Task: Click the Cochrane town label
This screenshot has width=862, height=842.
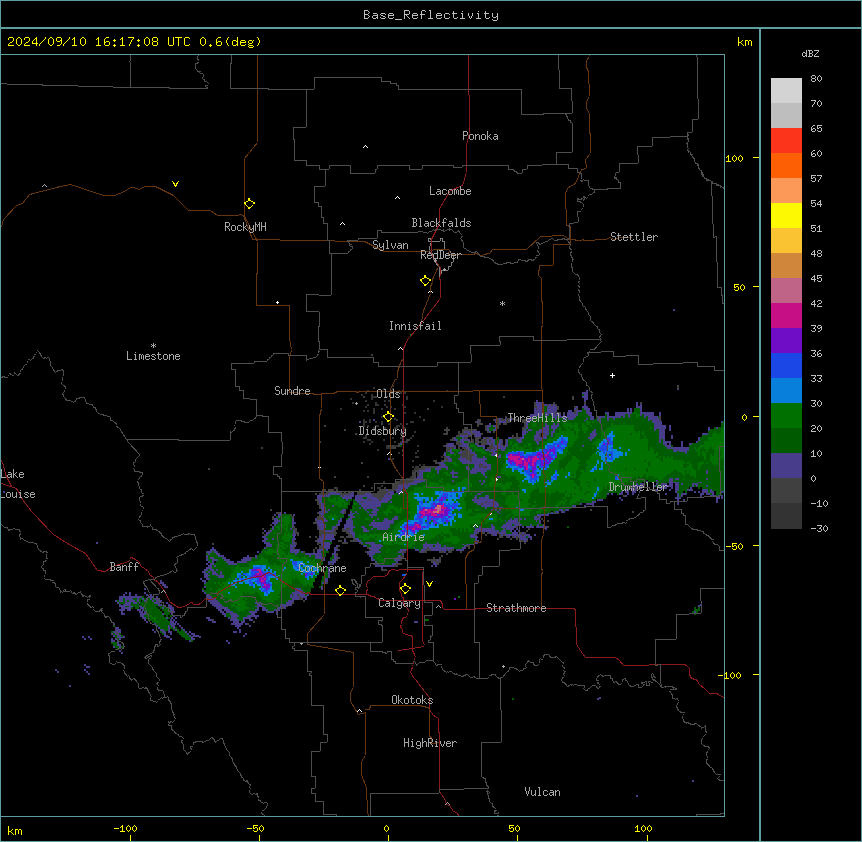Action: pos(322,568)
